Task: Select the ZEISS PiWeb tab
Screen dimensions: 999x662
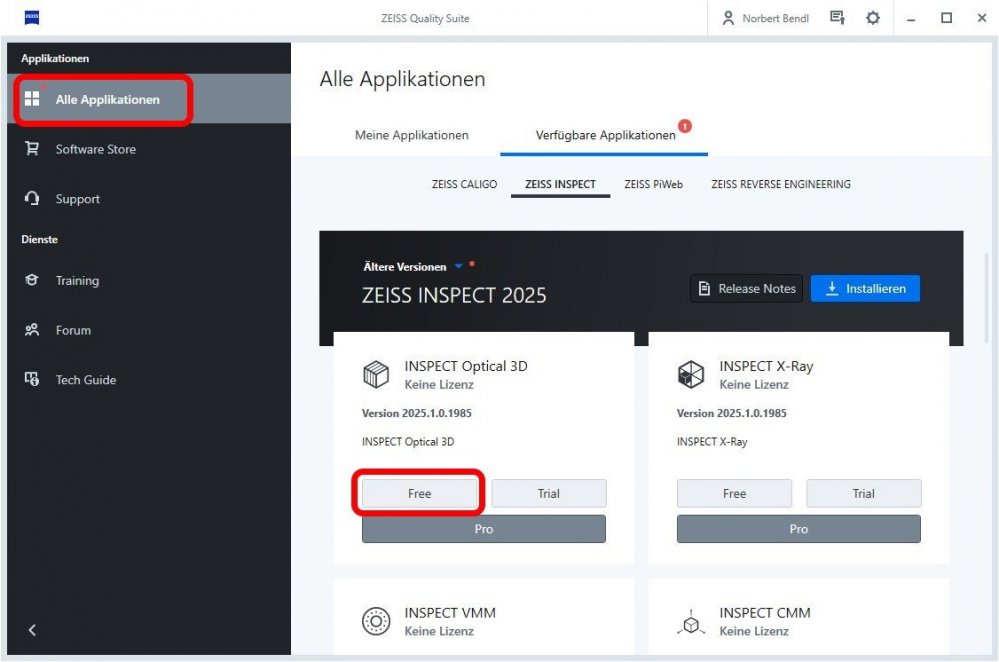Action: point(653,184)
